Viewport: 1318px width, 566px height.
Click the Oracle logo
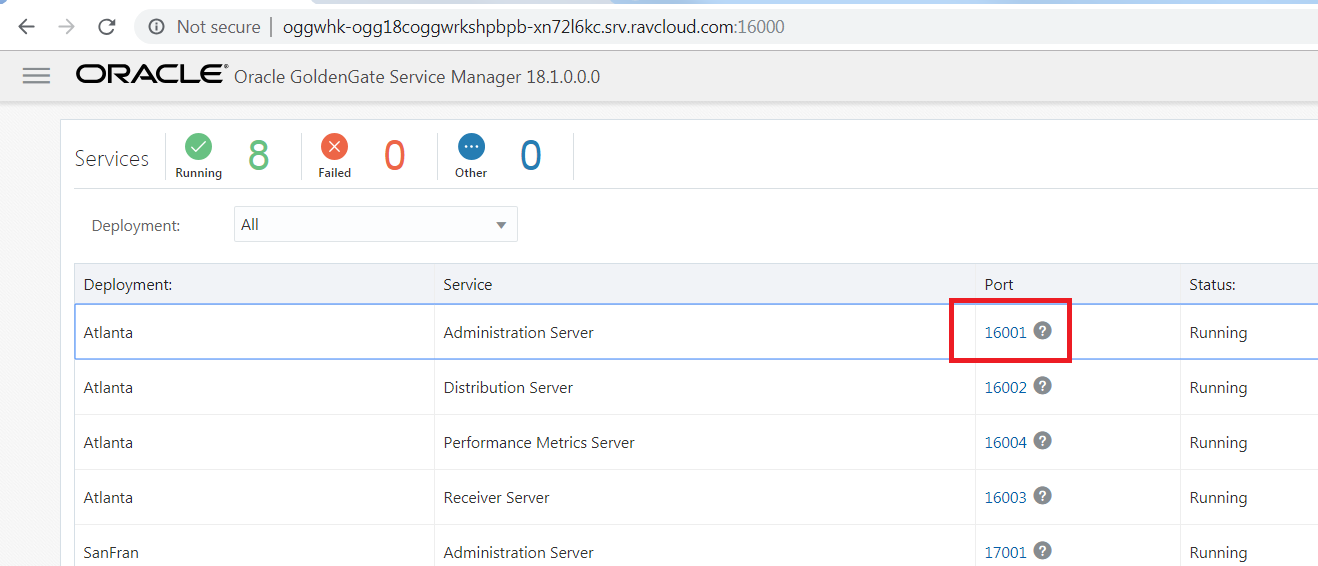(151, 75)
